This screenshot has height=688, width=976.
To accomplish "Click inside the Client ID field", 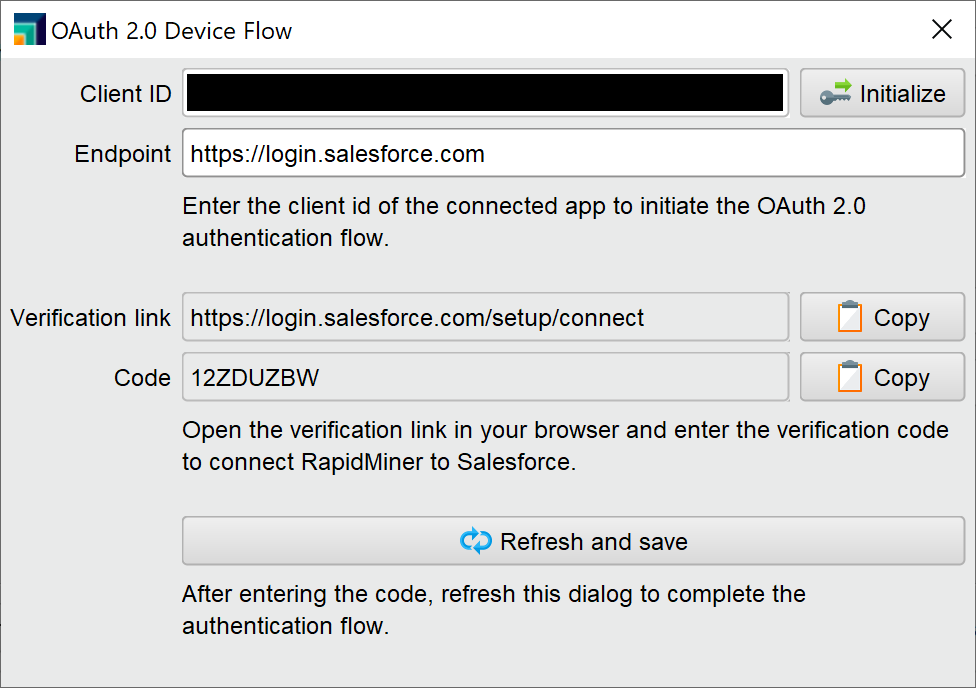I will point(484,92).
